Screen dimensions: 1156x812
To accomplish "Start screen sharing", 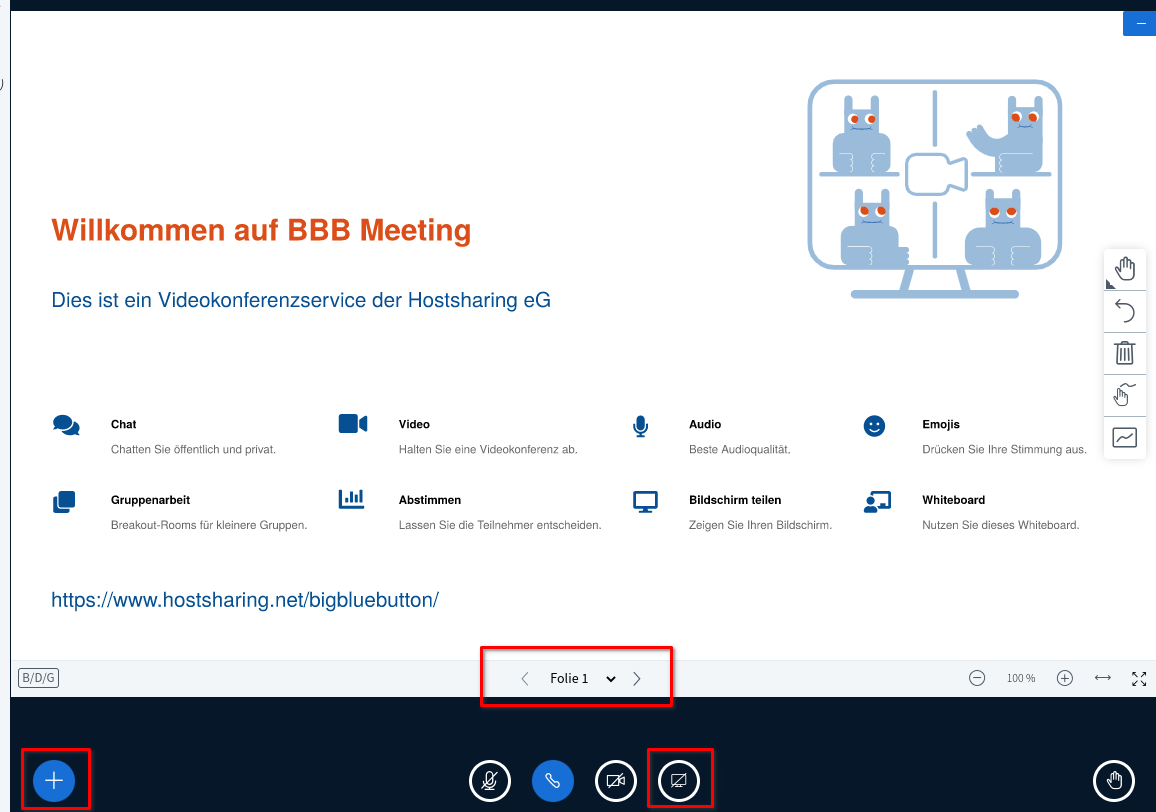I will (x=679, y=780).
